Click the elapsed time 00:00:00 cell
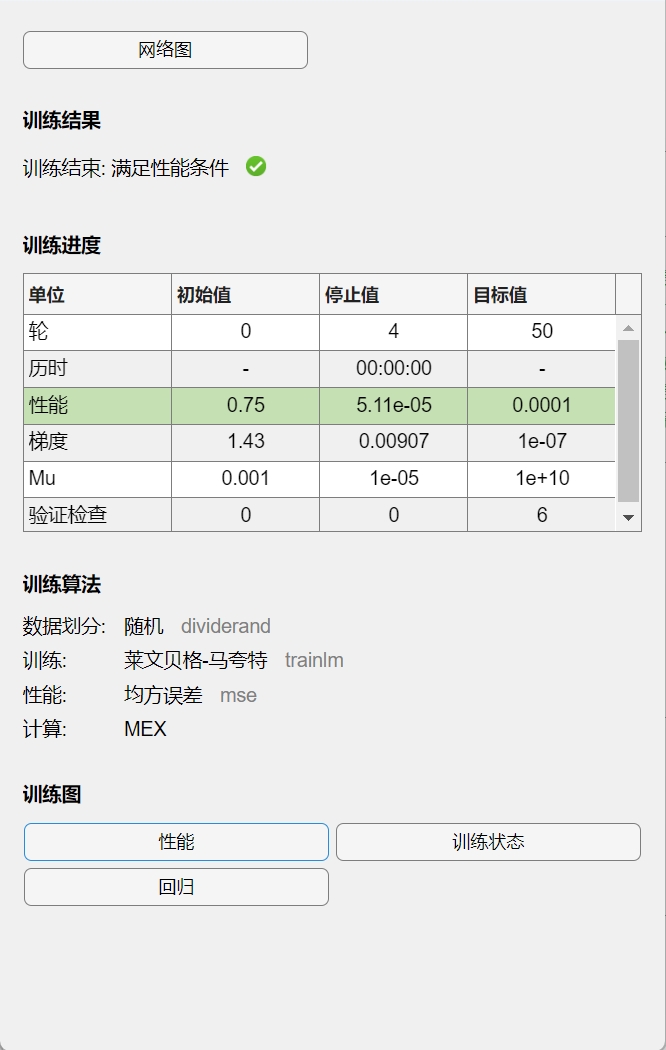Screen dimensions: 666x1050 (393, 368)
